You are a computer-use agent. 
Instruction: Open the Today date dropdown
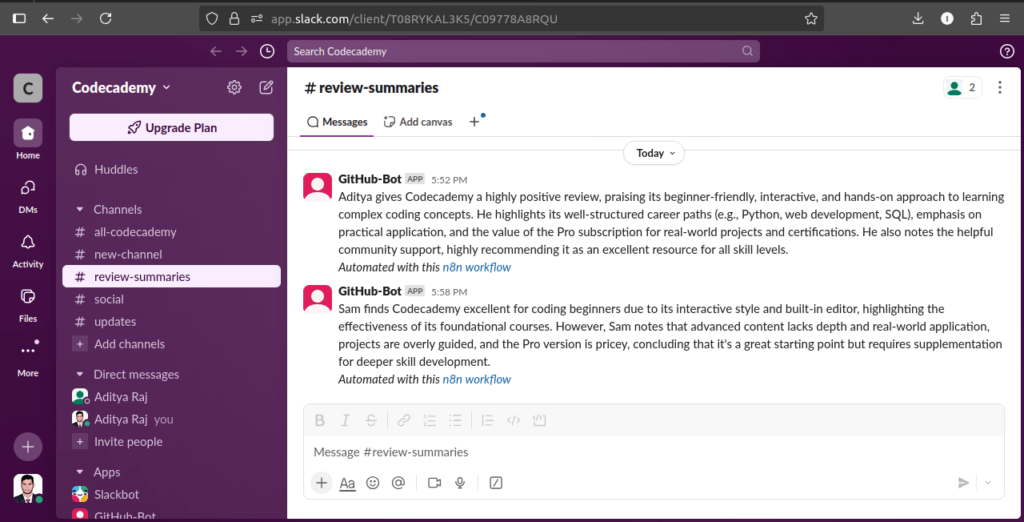[654, 153]
